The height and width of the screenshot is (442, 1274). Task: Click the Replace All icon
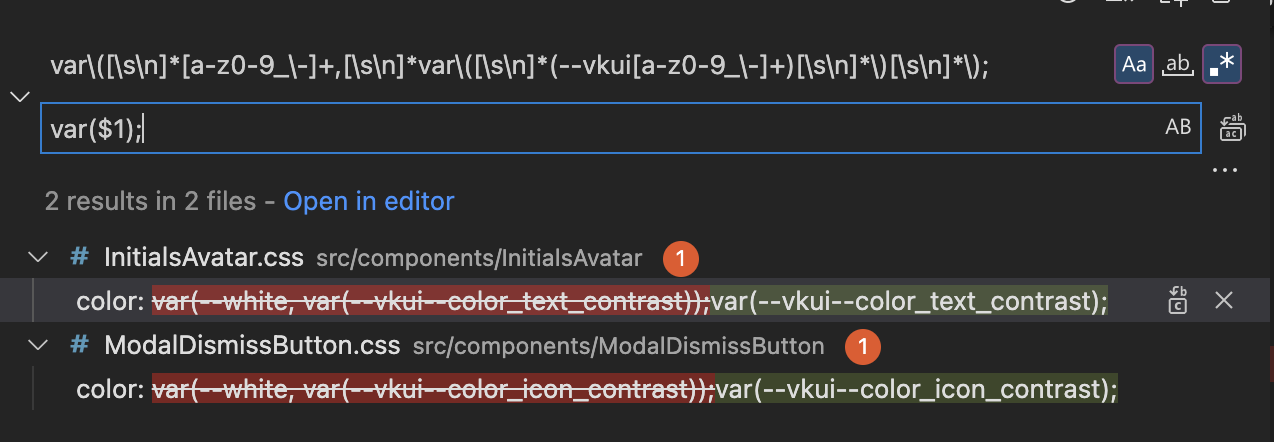coord(1231,128)
